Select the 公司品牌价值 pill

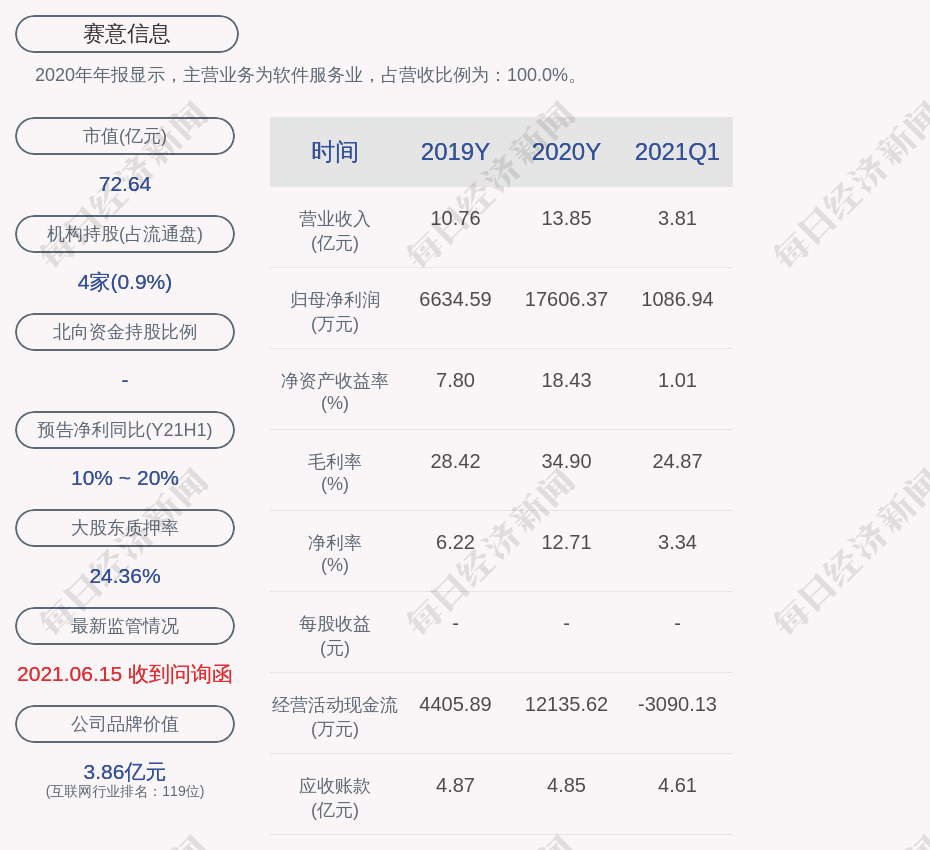tap(125, 724)
